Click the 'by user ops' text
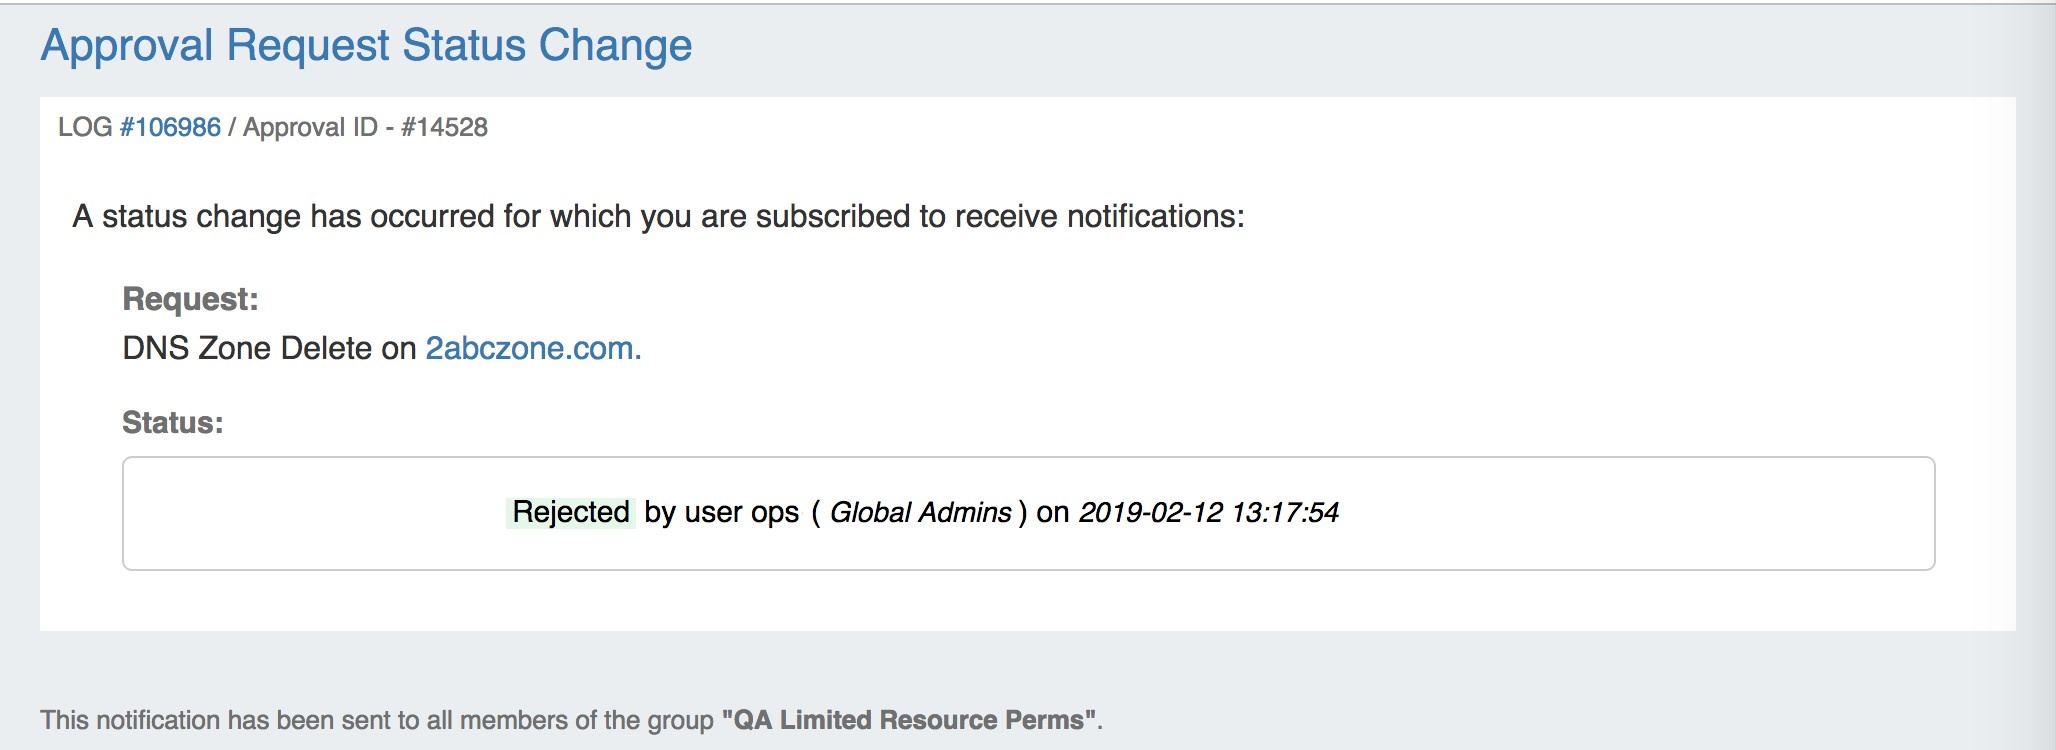Viewport: 2056px width, 750px height. 721,512
